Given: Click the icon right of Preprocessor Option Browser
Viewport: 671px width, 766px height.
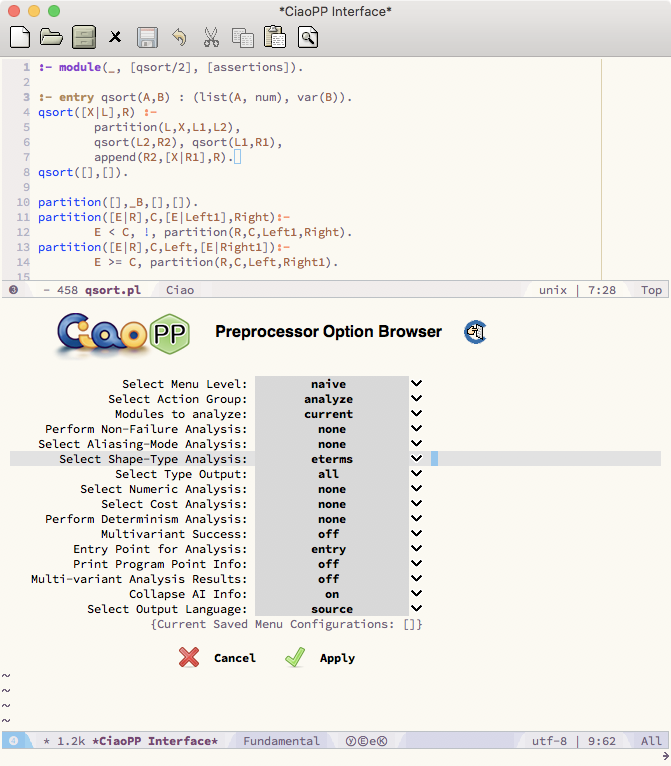Looking at the screenshot, I should tap(475, 332).
